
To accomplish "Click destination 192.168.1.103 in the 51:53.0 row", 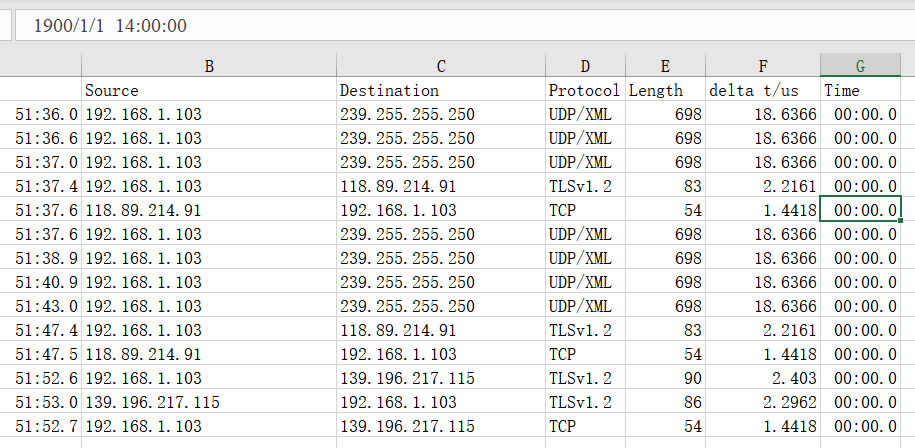I will (441, 402).
